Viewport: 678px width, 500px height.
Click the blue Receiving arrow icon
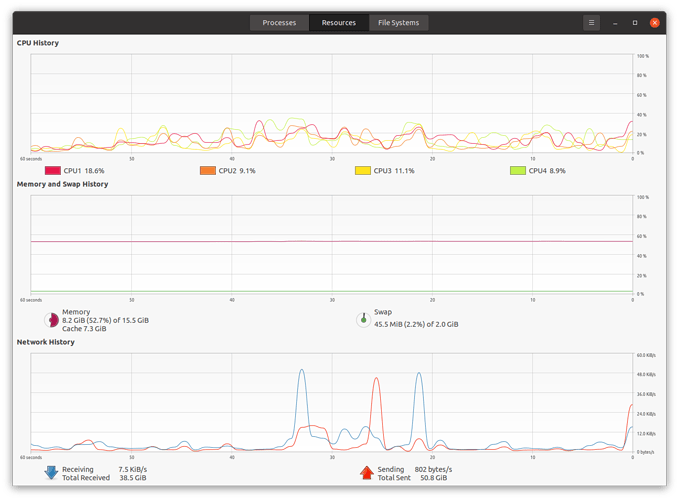tap(51, 473)
